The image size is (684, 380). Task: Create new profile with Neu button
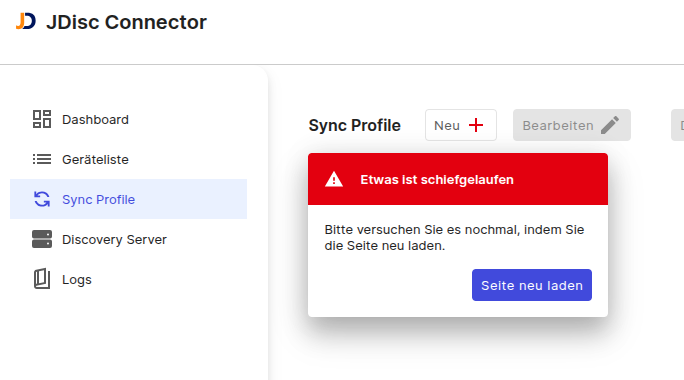461,125
